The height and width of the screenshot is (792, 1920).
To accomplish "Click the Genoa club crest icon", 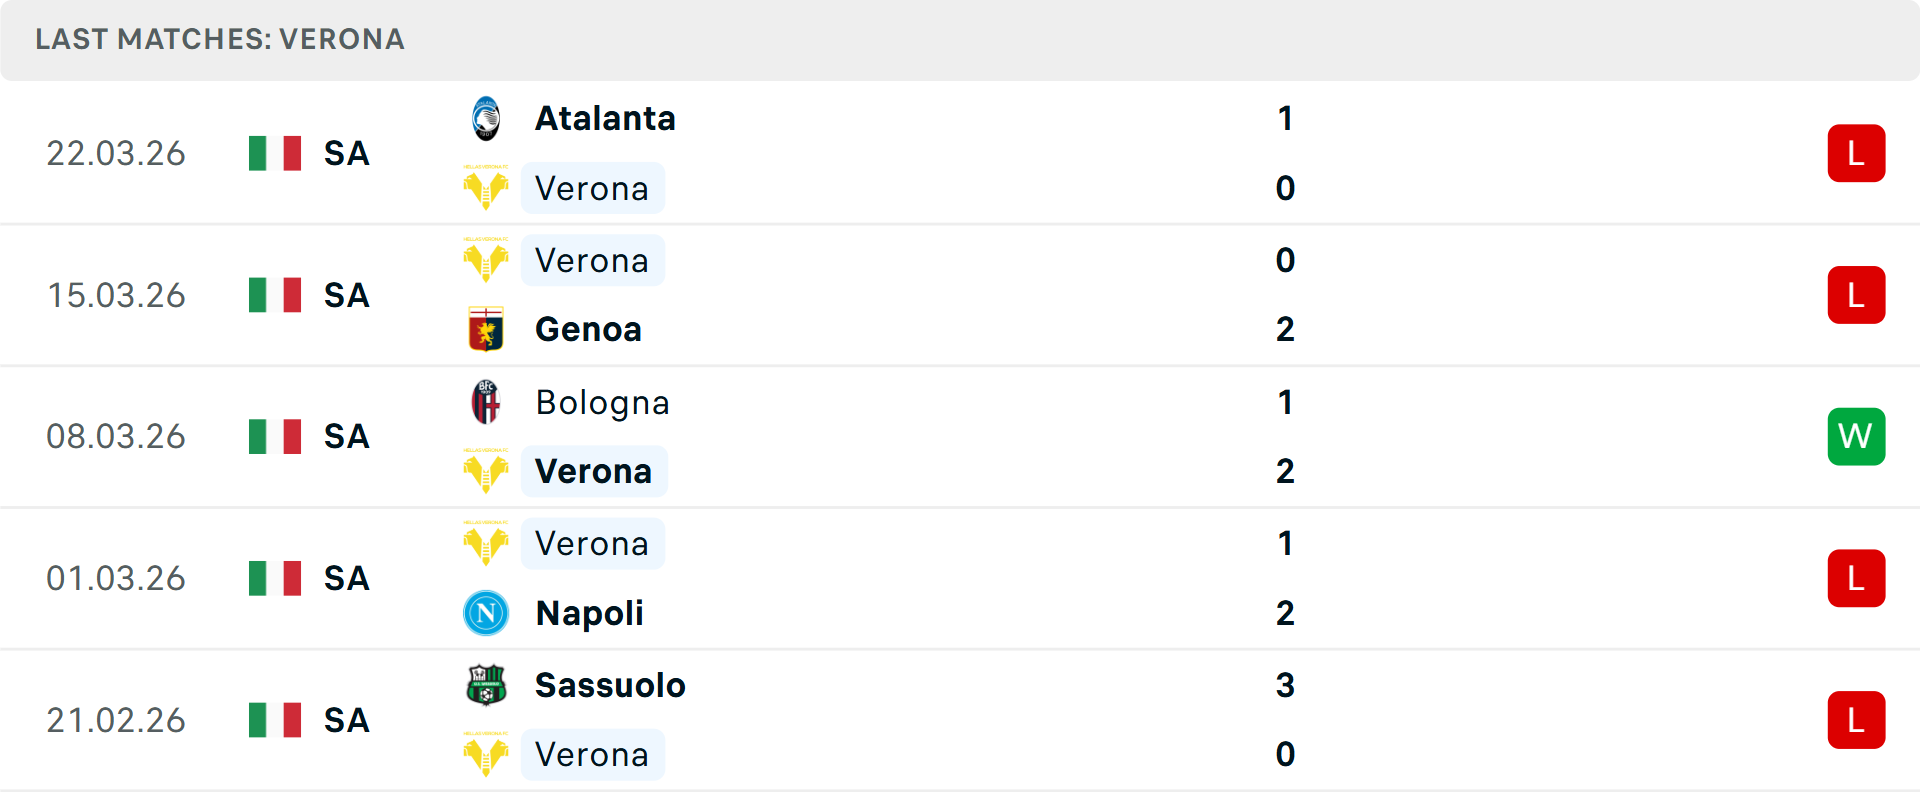I will (486, 329).
